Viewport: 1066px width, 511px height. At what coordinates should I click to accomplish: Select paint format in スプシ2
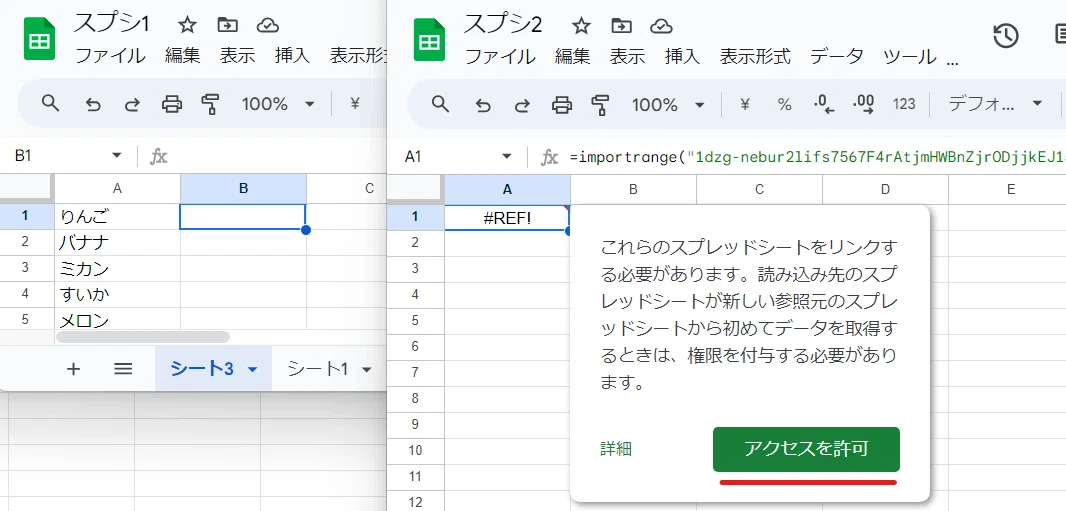[601, 105]
